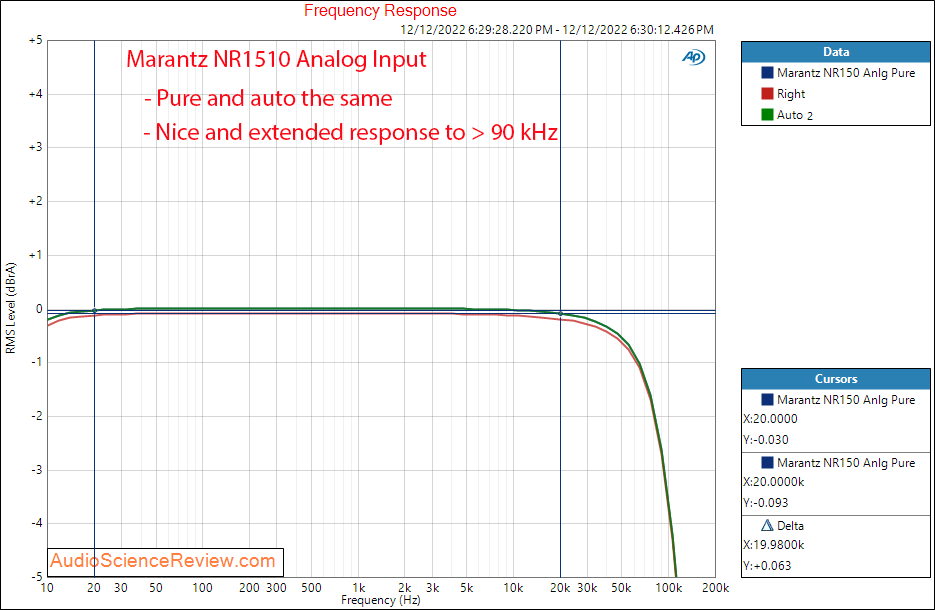
Task: Click the timestamp line above graph
Action: click(556, 30)
